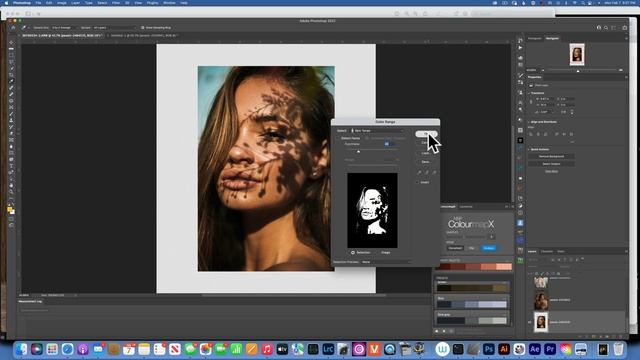
Task: Click the Document button in ColourmapX
Action: 455,248
